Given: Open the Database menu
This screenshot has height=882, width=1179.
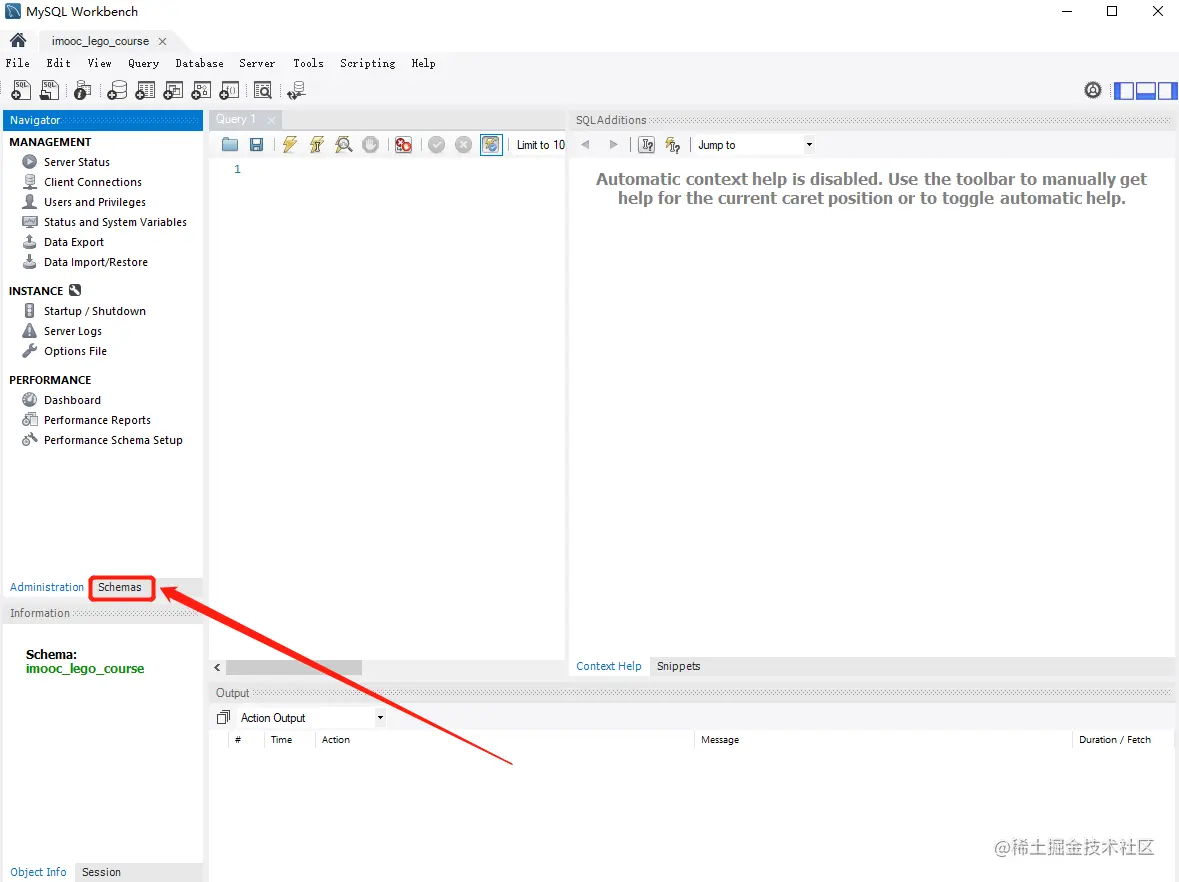Looking at the screenshot, I should point(199,63).
